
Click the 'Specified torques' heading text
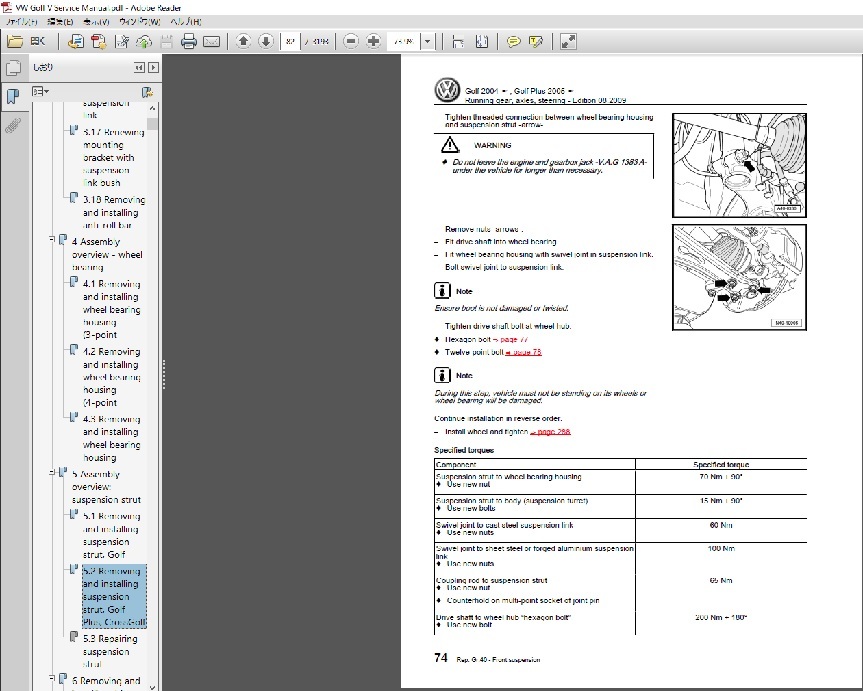(x=464, y=450)
